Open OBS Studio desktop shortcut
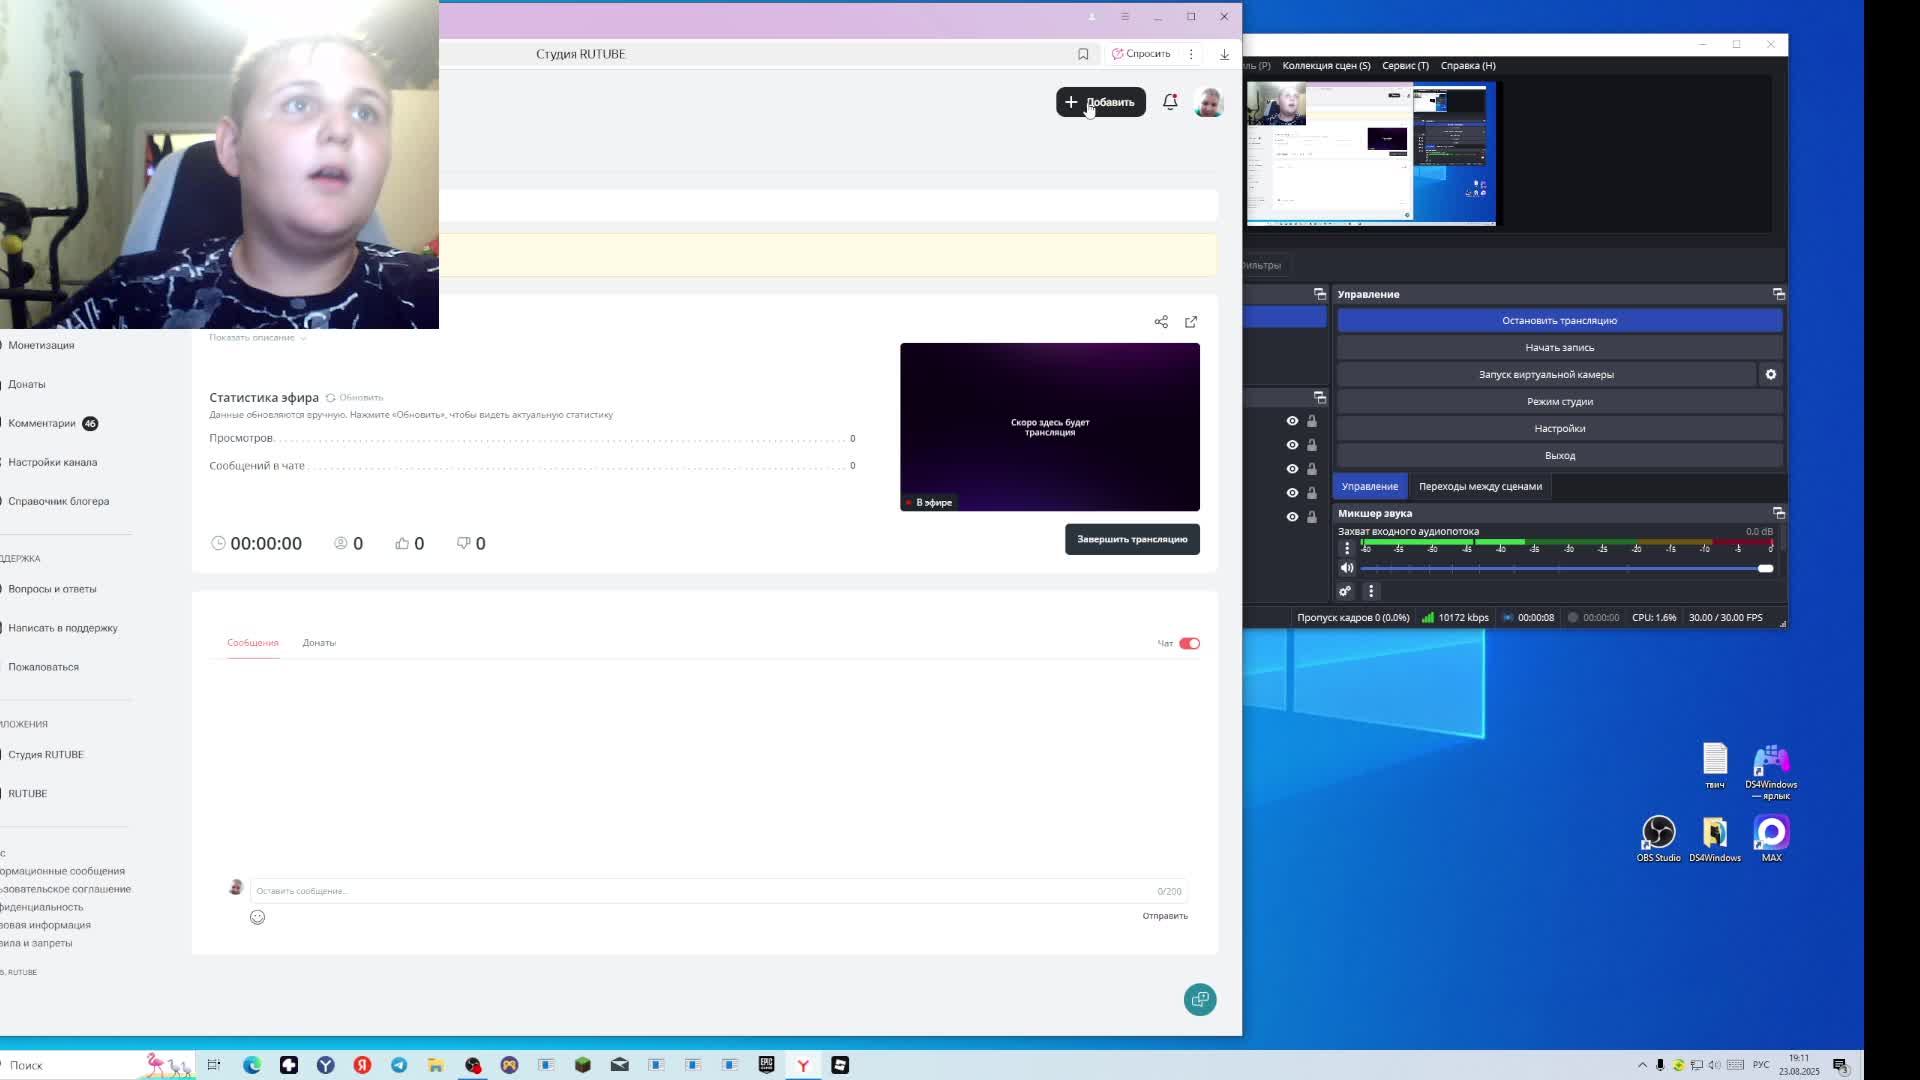 point(1658,833)
